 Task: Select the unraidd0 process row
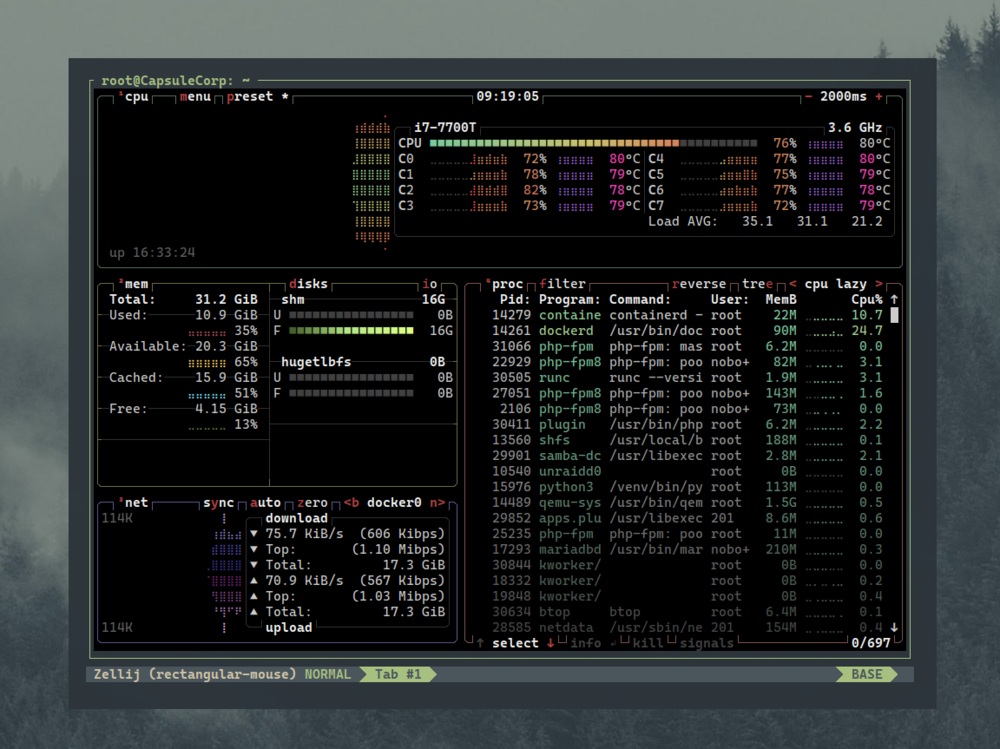688,471
